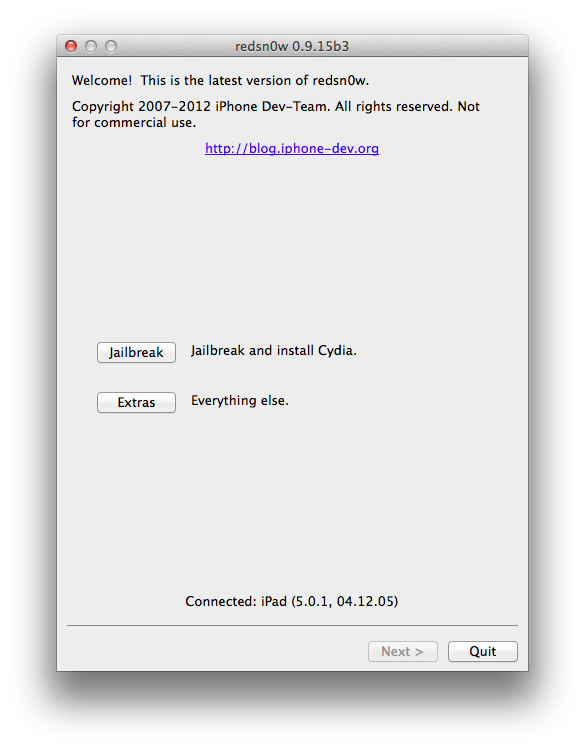The width and height of the screenshot is (585, 750).
Task: Click the Welcome message text line
Action: pyautogui.click(x=221, y=80)
